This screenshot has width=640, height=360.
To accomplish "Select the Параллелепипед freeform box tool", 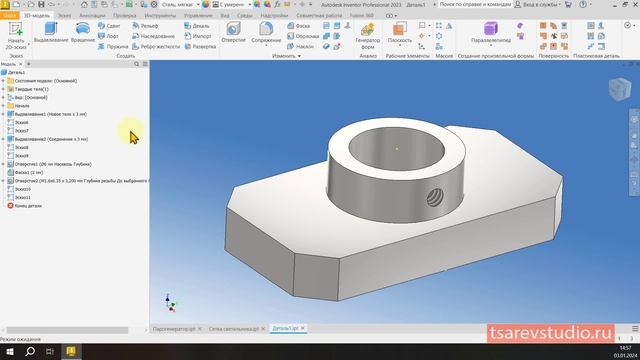I will 491,33.
